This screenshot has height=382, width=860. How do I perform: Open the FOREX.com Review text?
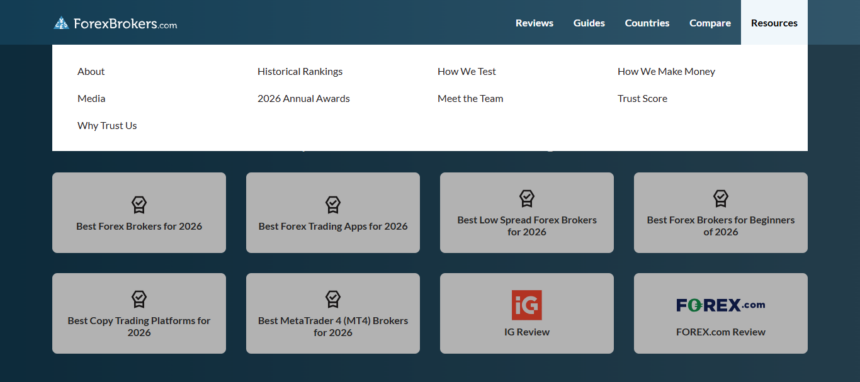[721, 332]
